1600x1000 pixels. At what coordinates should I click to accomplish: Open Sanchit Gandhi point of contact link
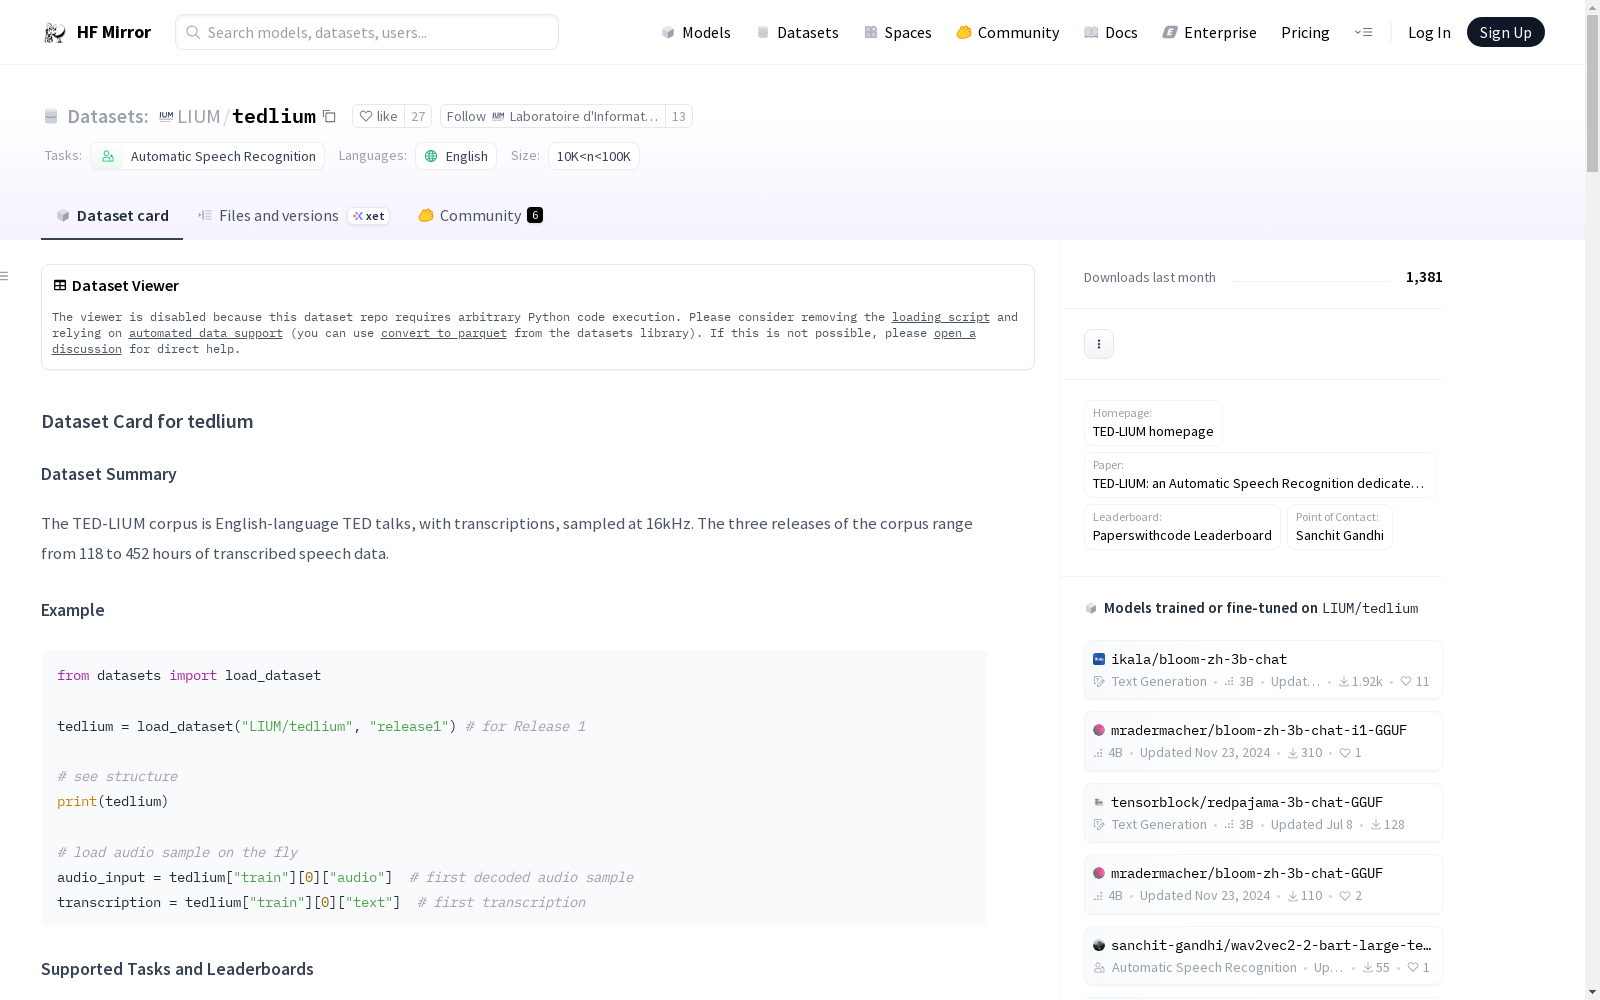tap(1340, 527)
